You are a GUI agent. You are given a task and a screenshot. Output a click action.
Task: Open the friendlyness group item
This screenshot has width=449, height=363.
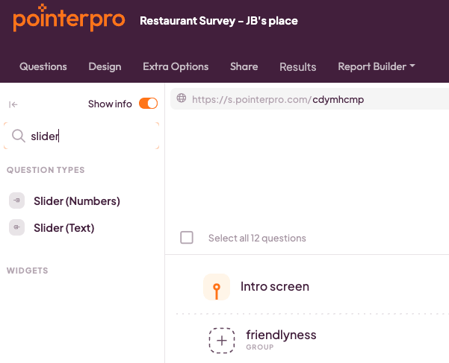pos(281,335)
